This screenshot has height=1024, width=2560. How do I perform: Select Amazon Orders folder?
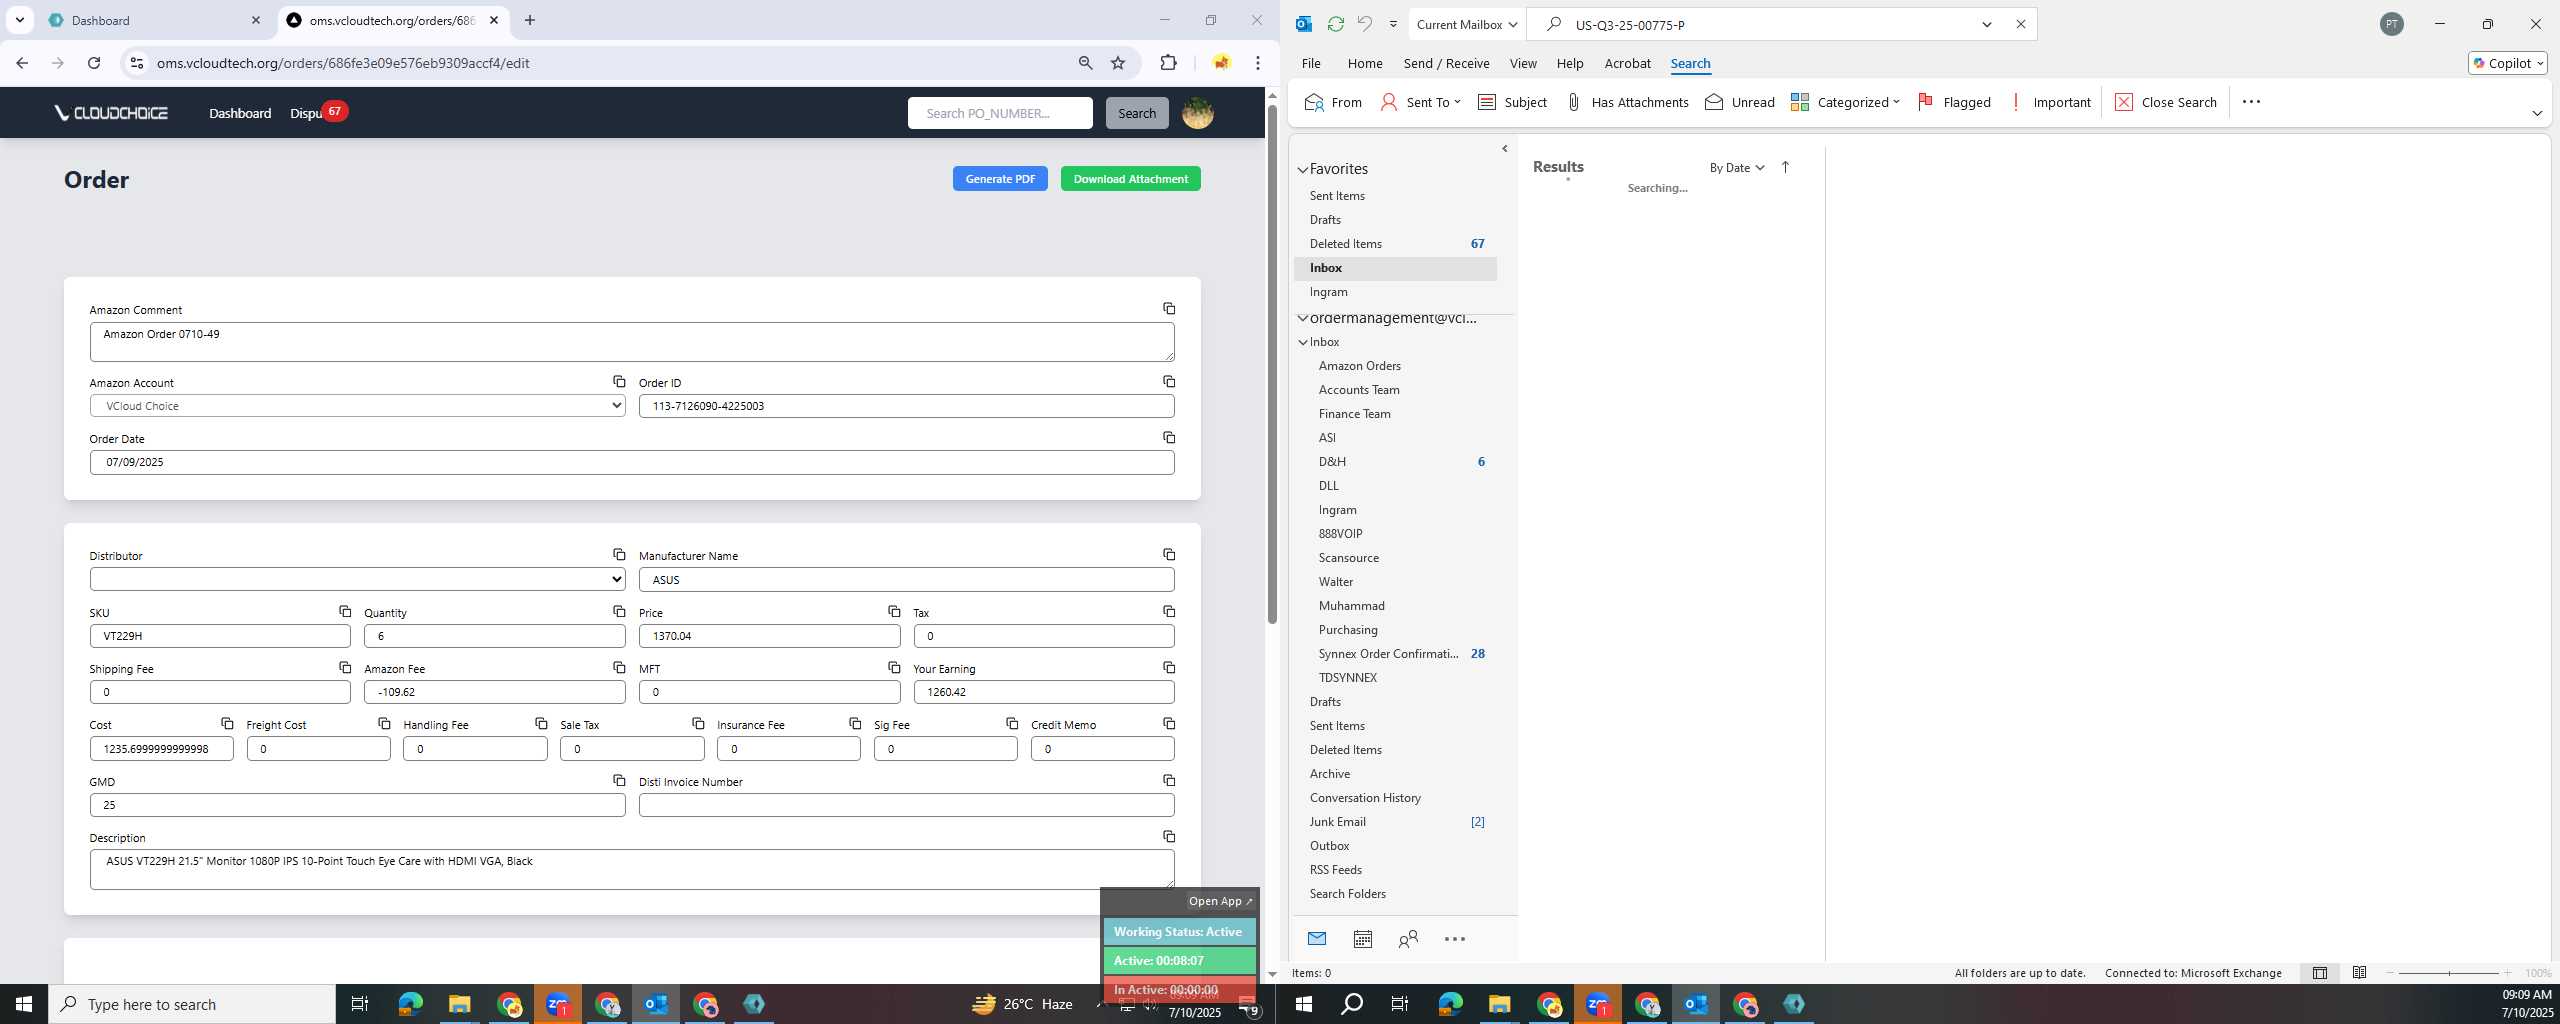click(1359, 366)
